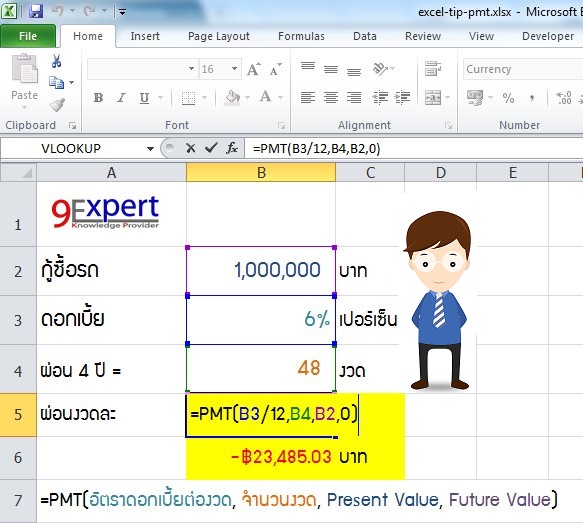Cancel formula entry with the X icon
The height and width of the screenshot is (523, 583).
(x=190, y=148)
